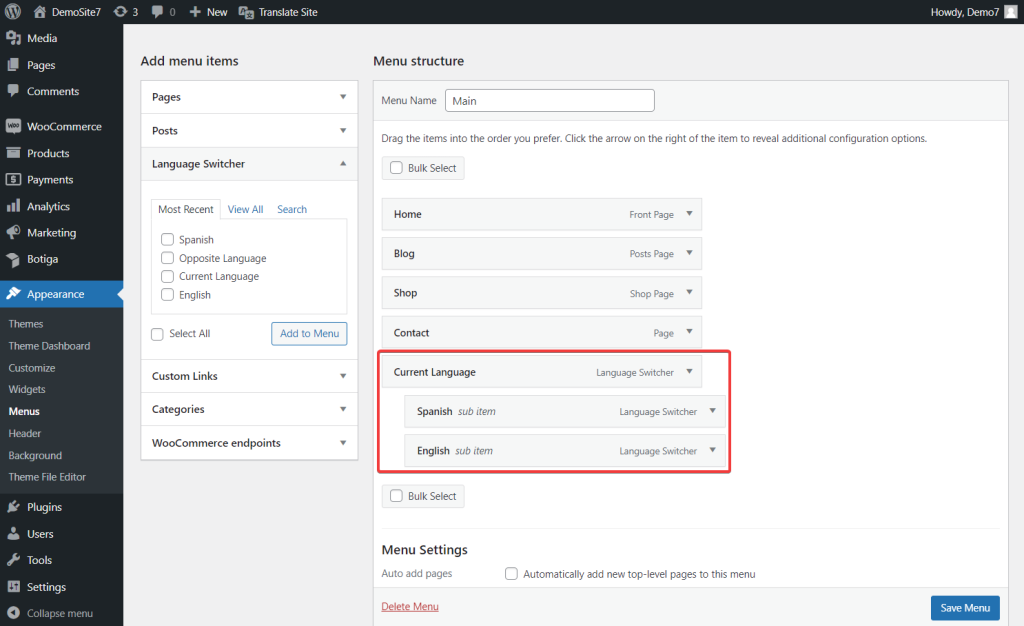Expand the Blog menu item options
The width and height of the screenshot is (1024, 626).
(x=689, y=253)
